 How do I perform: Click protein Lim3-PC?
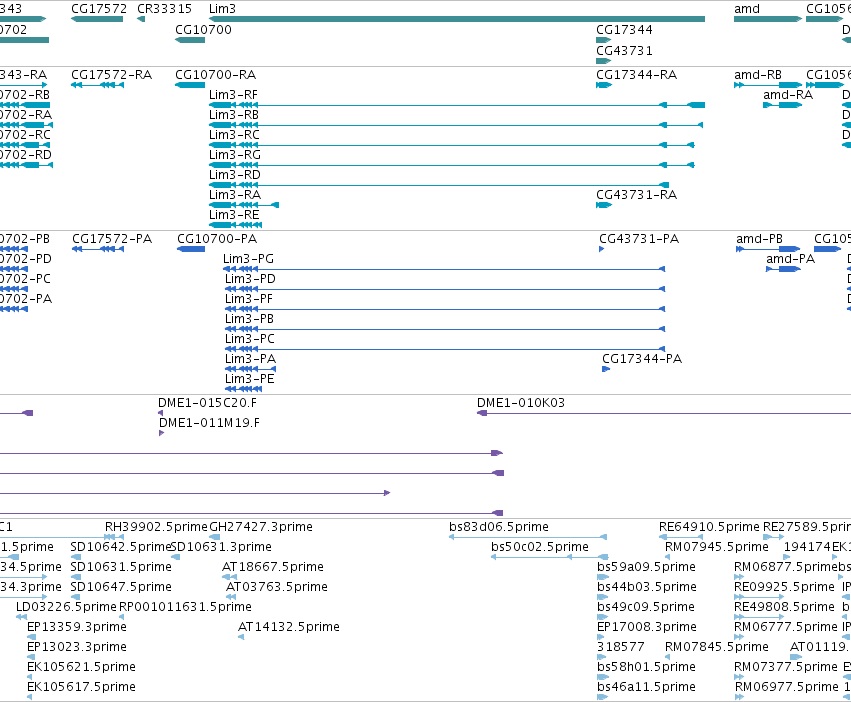pyautogui.click(x=250, y=339)
